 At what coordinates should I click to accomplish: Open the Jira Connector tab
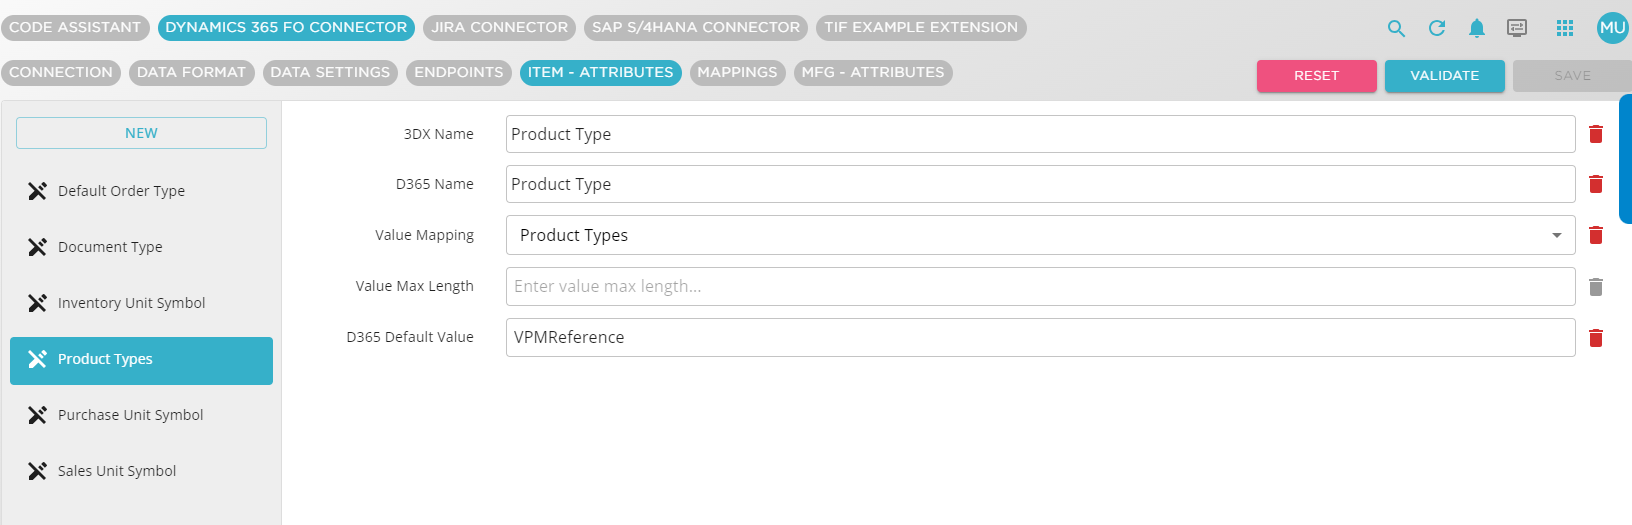[x=499, y=27]
